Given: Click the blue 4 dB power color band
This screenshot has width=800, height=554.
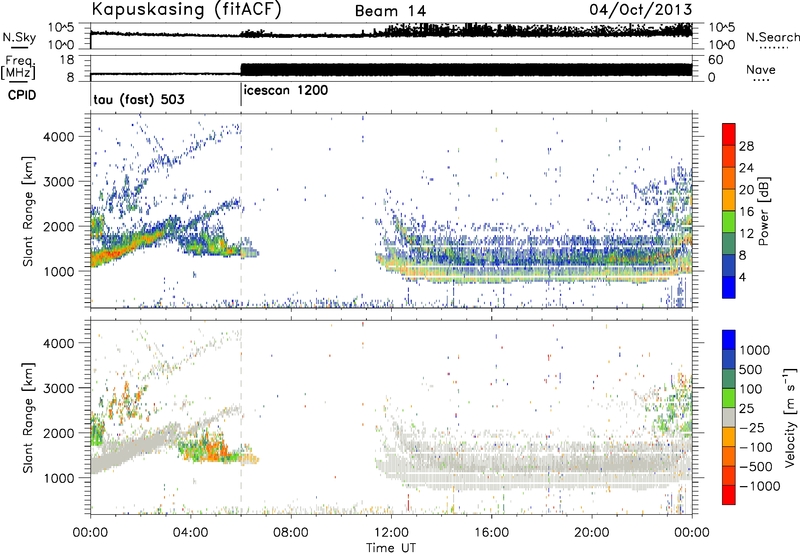Looking at the screenshot, I should [x=729, y=287].
